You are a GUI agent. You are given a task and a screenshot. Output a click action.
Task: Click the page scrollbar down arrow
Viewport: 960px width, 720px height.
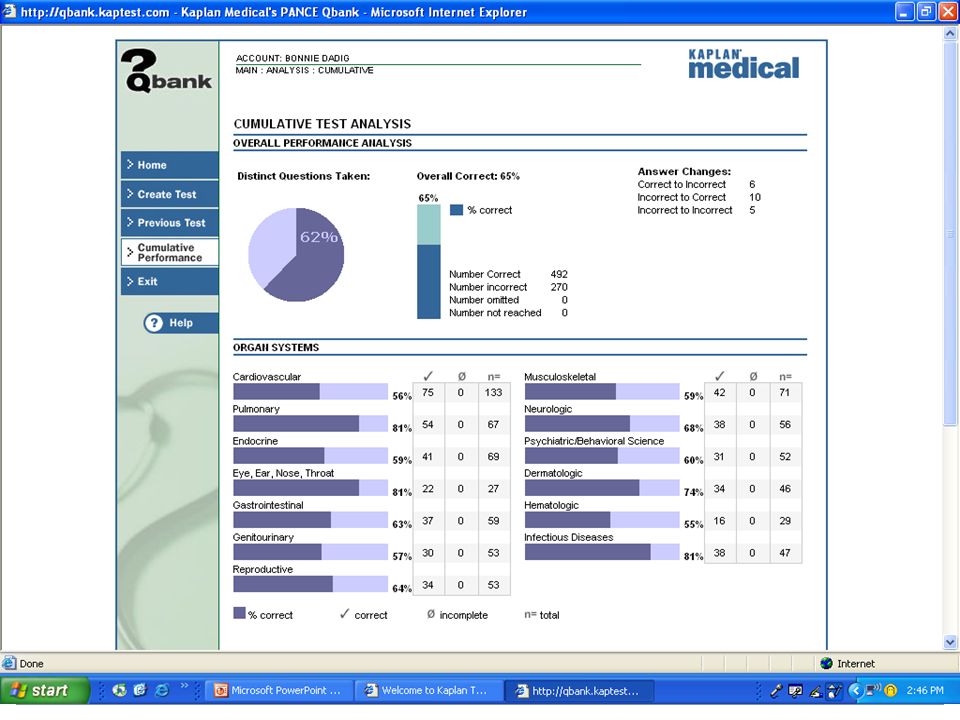pos(950,642)
